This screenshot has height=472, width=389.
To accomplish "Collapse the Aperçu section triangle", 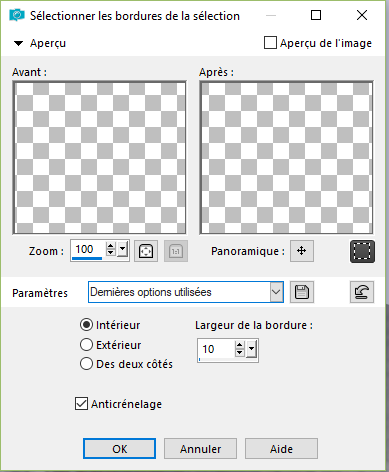I will pyautogui.click(x=18, y=43).
